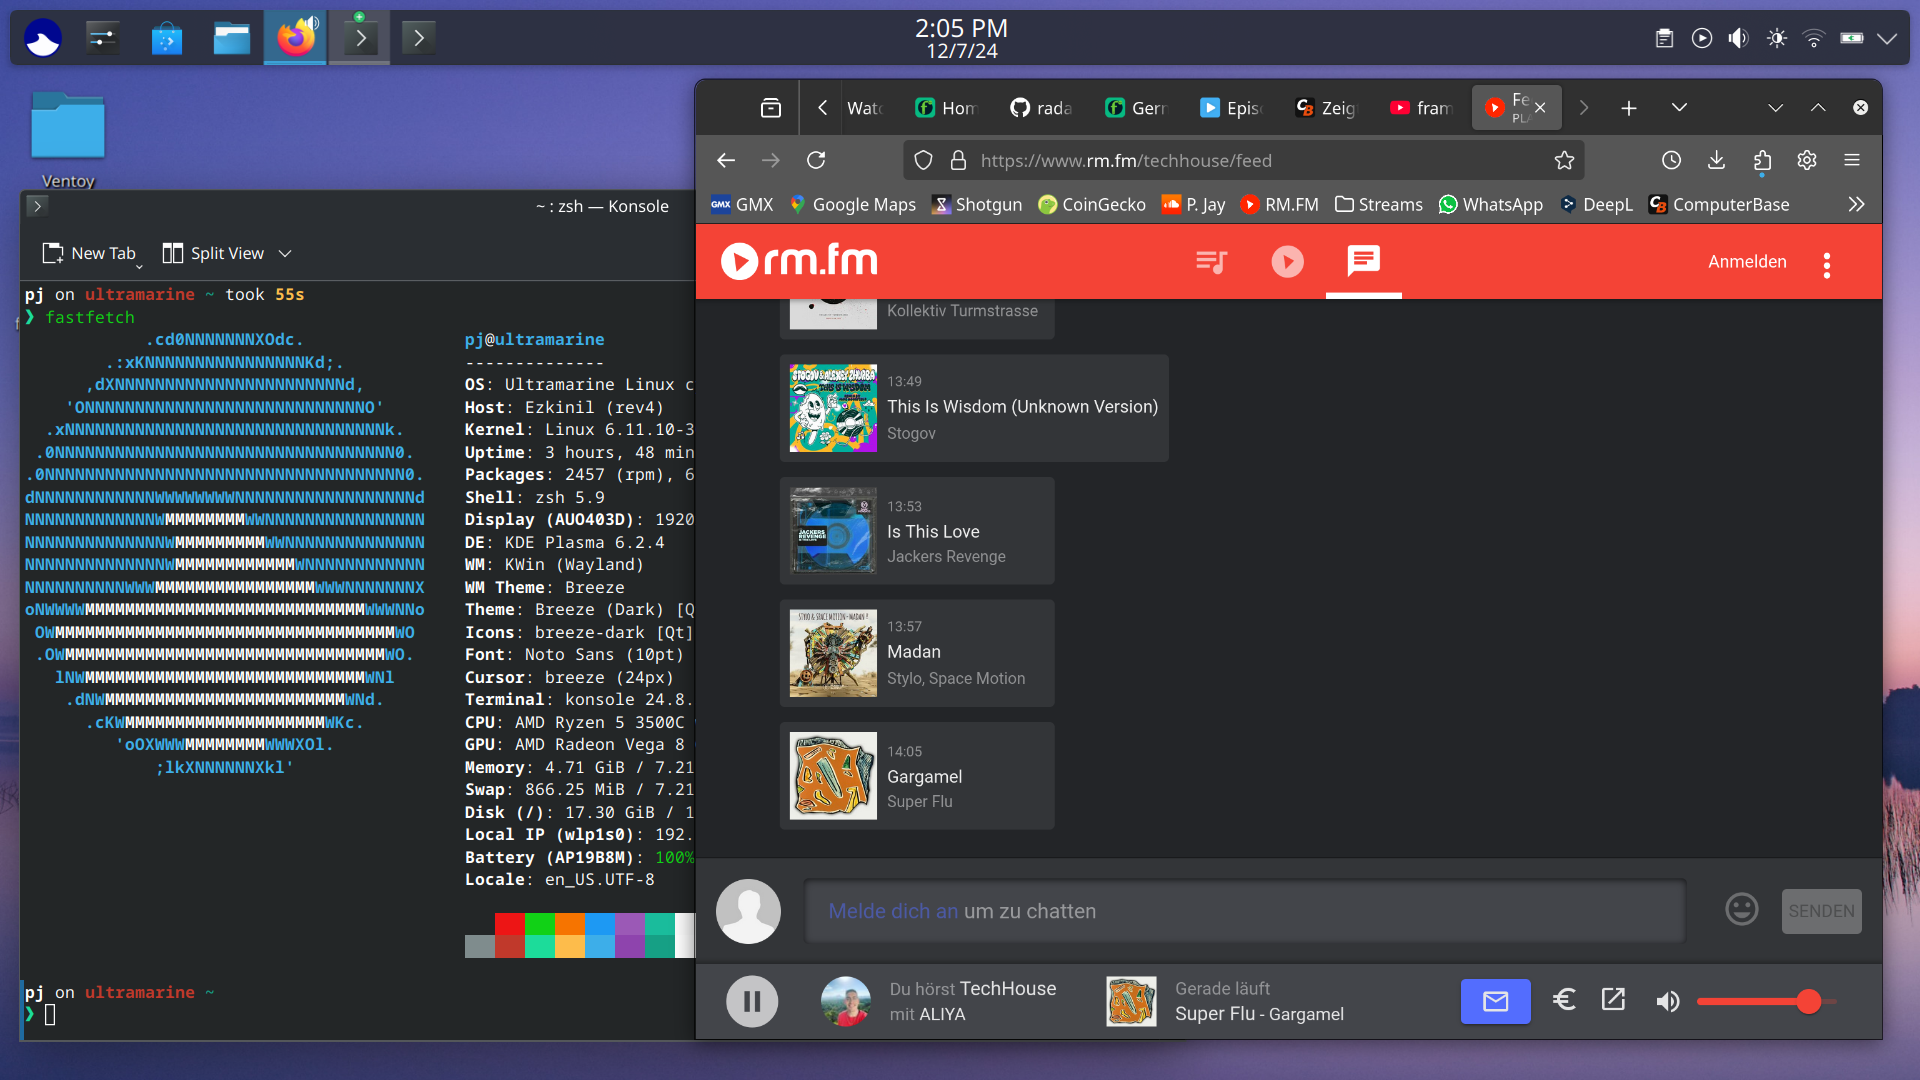Screen dimensions: 1920x1080
Task: Open rm.fm three-dot options menu
Action: coord(1826,265)
